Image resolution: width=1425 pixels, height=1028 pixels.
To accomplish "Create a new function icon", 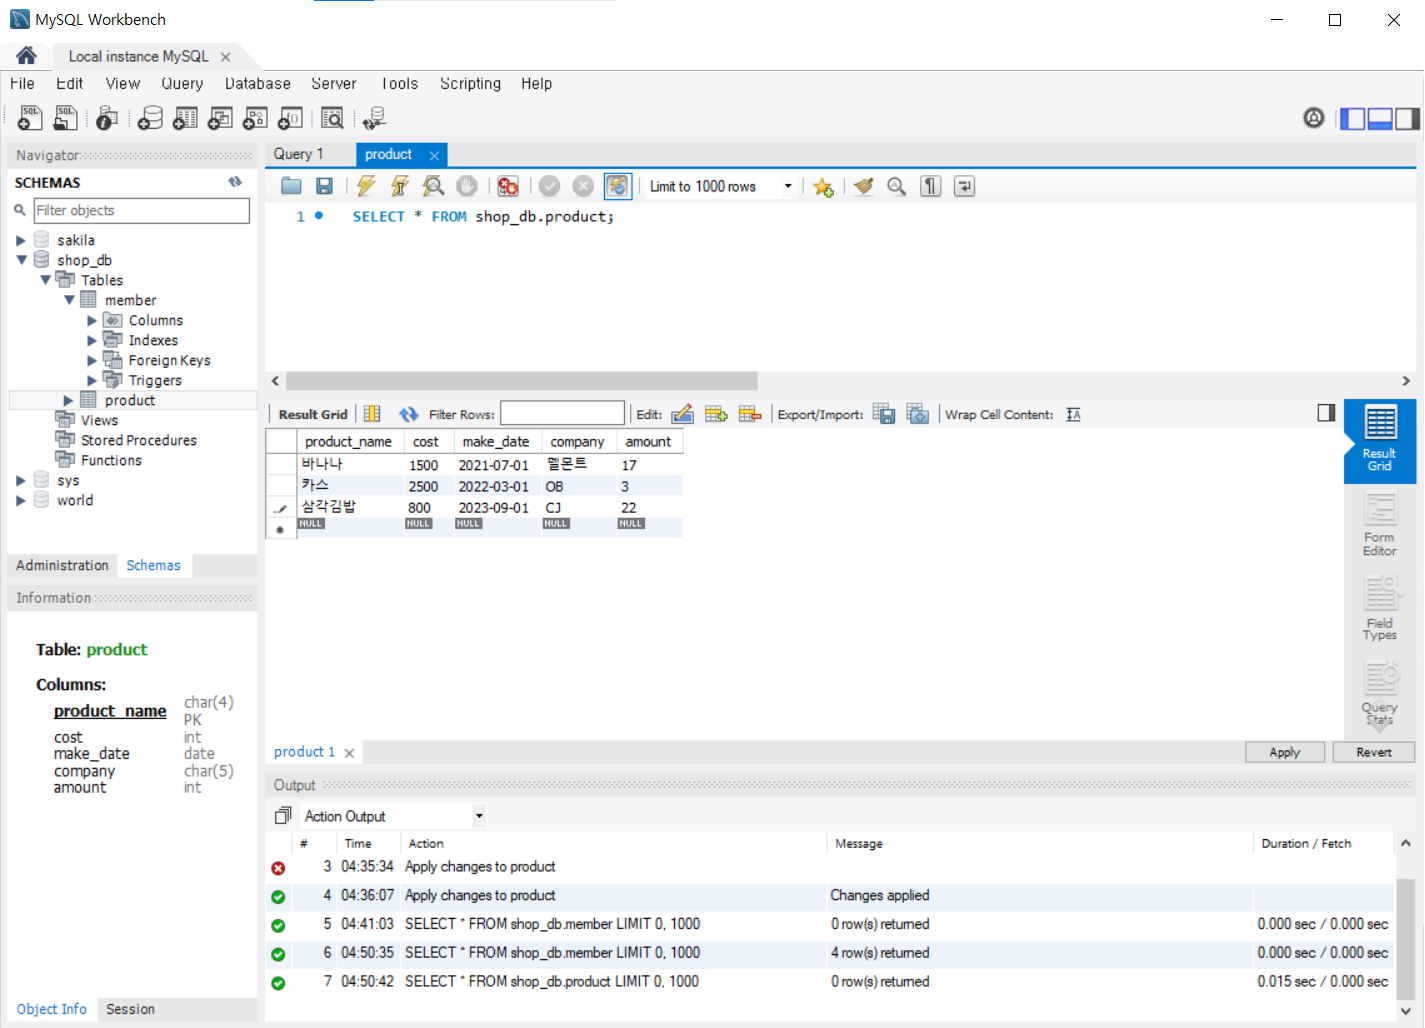I will pyautogui.click(x=290, y=118).
